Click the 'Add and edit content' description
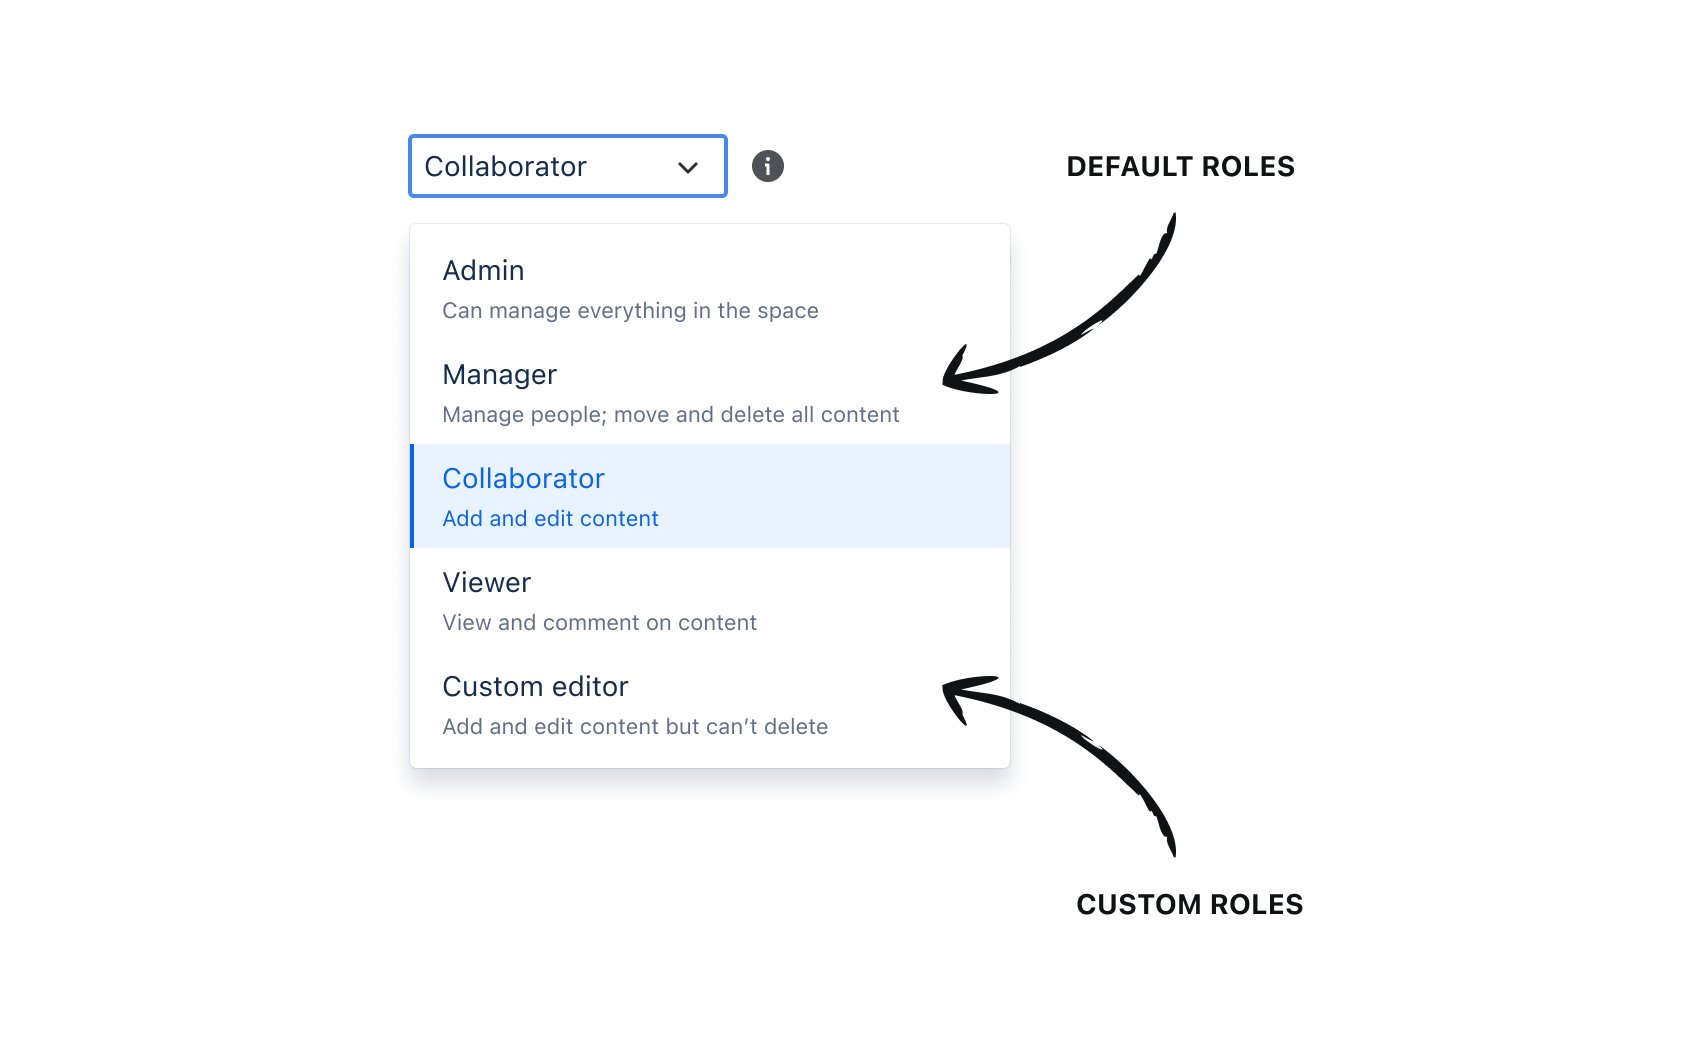 551,518
